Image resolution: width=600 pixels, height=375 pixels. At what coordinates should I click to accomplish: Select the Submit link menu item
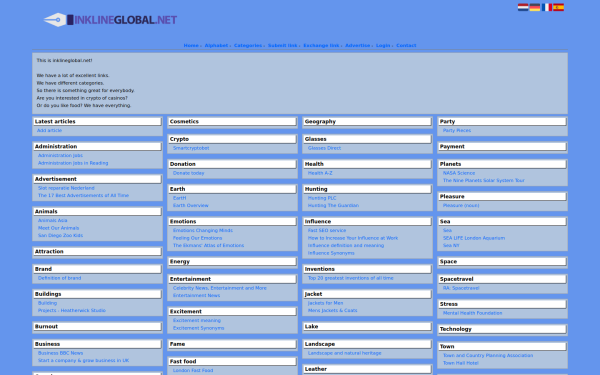pos(282,46)
